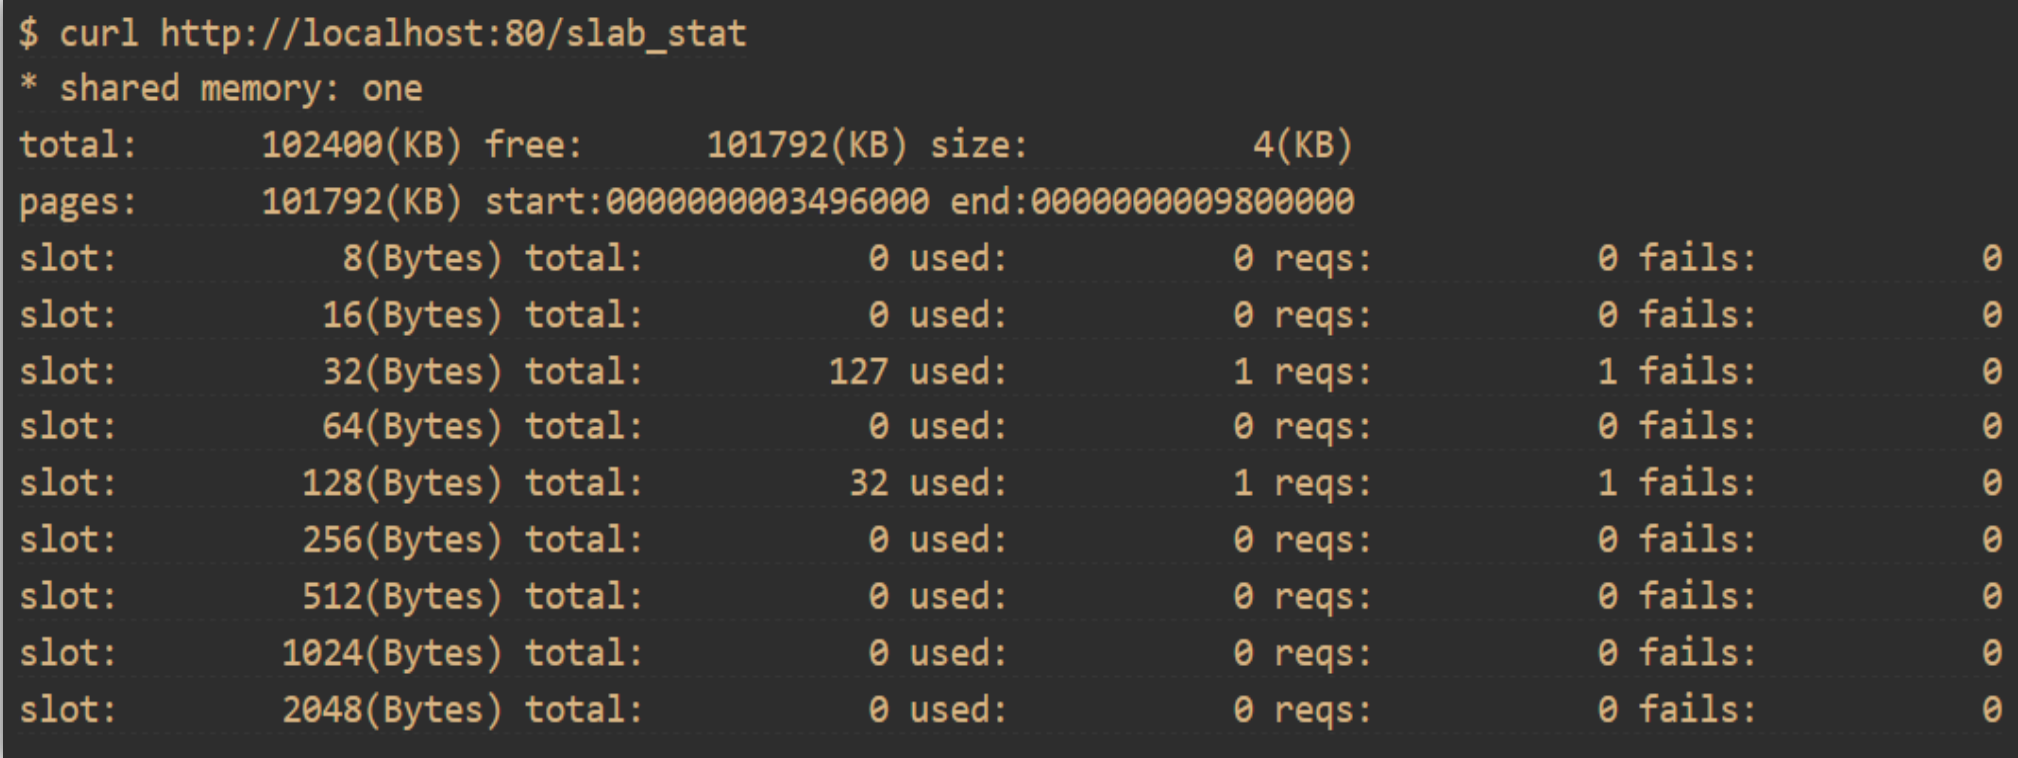
Task: Click the start address 0000000003496000
Action: click(x=767, y=202)
